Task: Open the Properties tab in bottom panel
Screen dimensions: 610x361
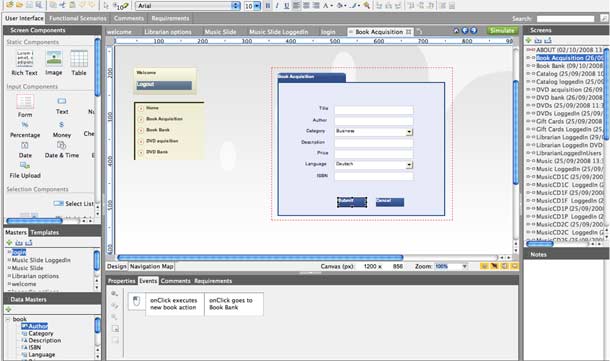Action: [121, 281]
